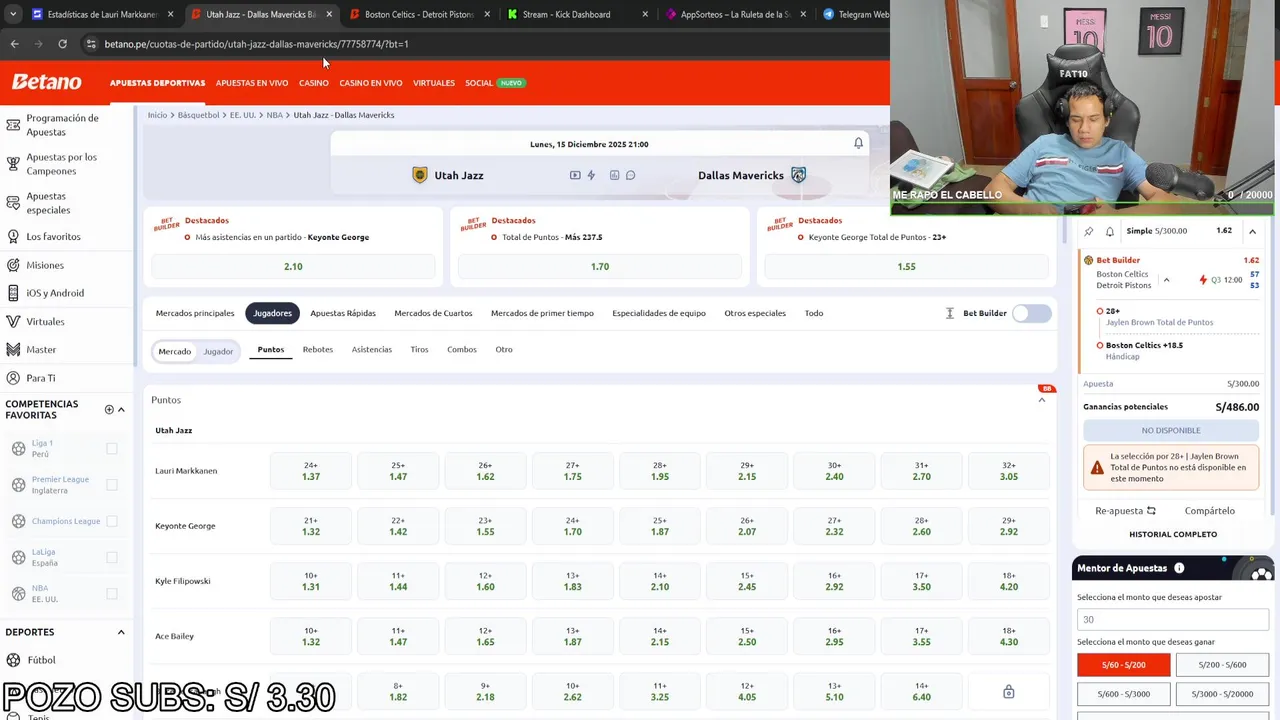Click the match notification bell icon

click(858, 144)
